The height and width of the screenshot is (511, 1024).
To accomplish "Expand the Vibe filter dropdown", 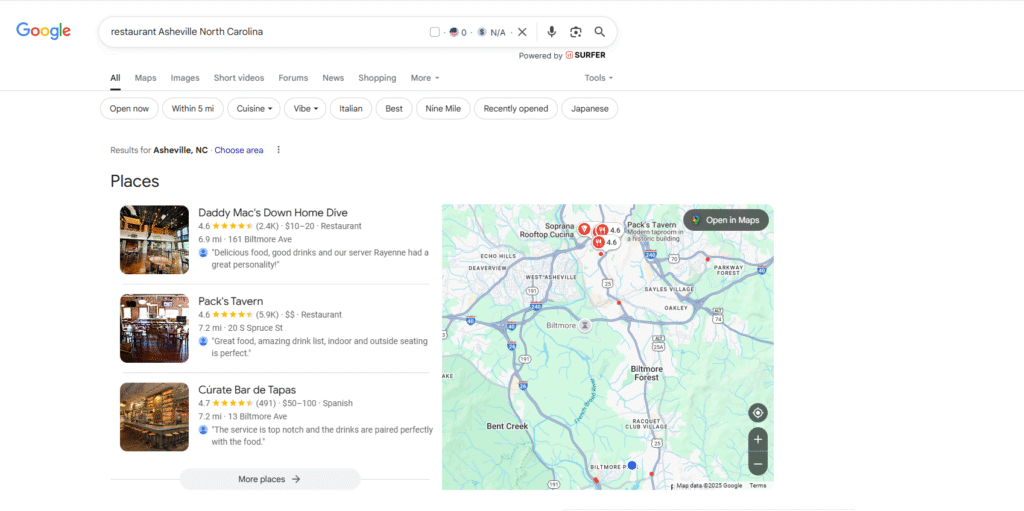I will (x=305, y=108).
